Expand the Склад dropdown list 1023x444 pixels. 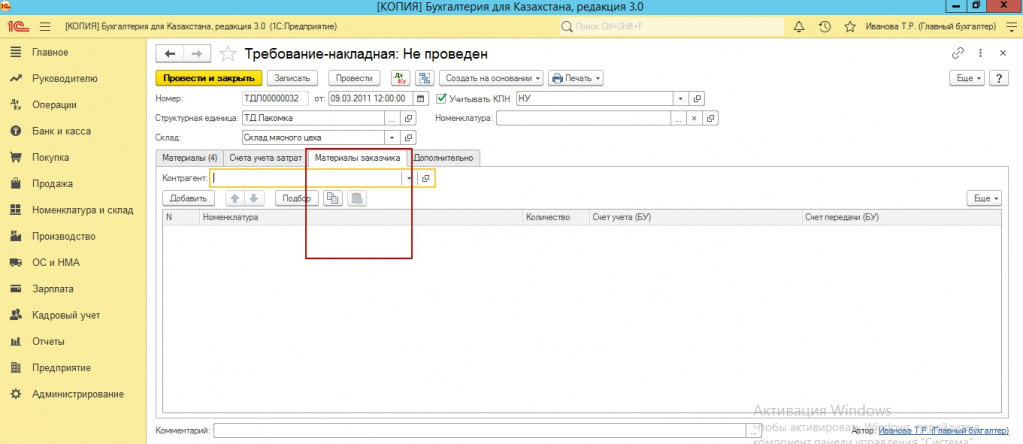tap(392, 138)
